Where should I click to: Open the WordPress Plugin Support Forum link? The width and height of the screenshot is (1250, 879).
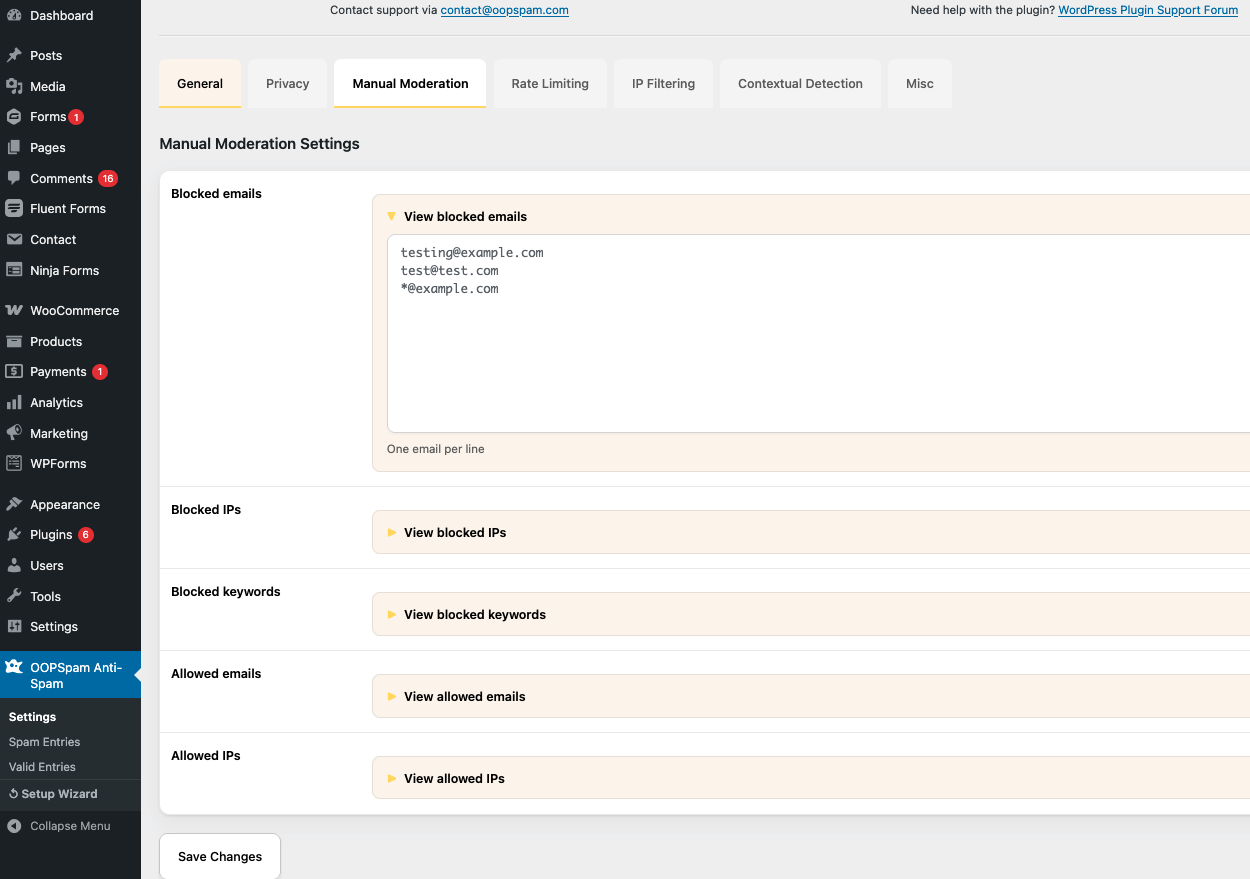pos(1148,11)
